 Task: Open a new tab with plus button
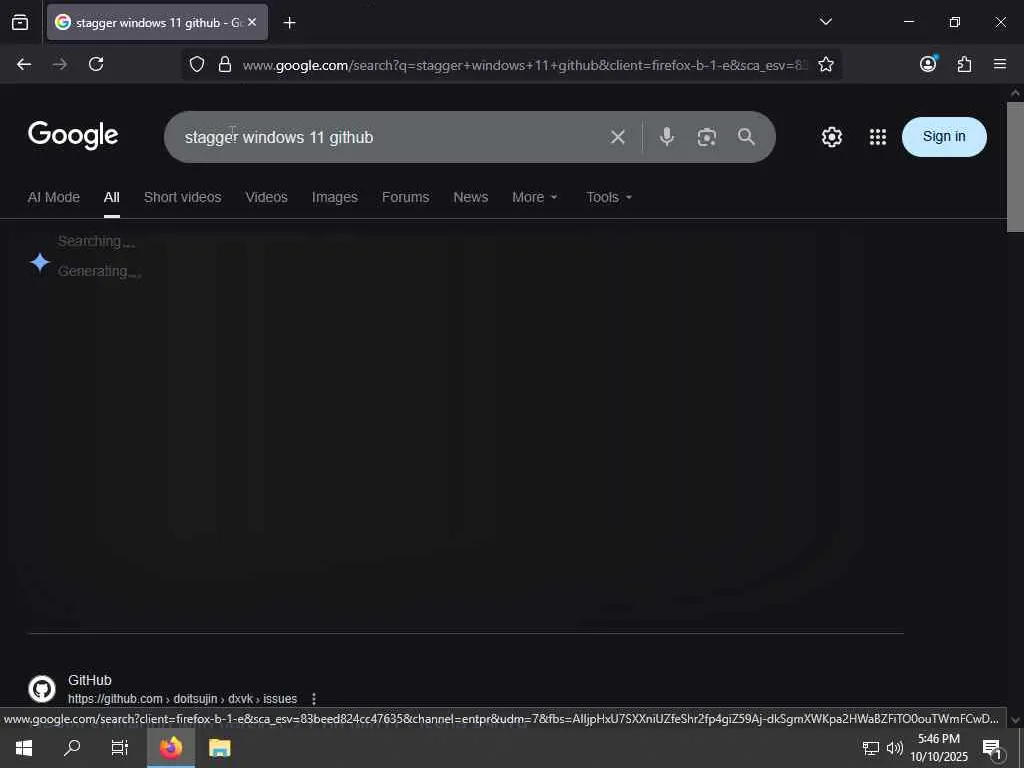coord(289,23)
